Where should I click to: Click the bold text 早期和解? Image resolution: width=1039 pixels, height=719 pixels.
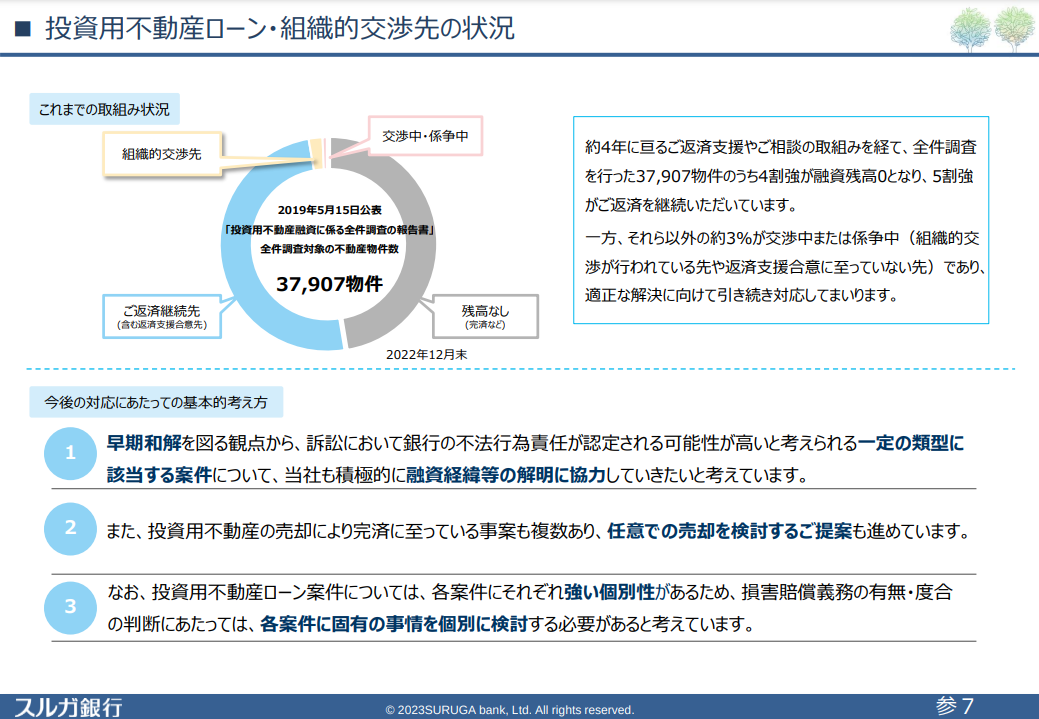[144, 443]
